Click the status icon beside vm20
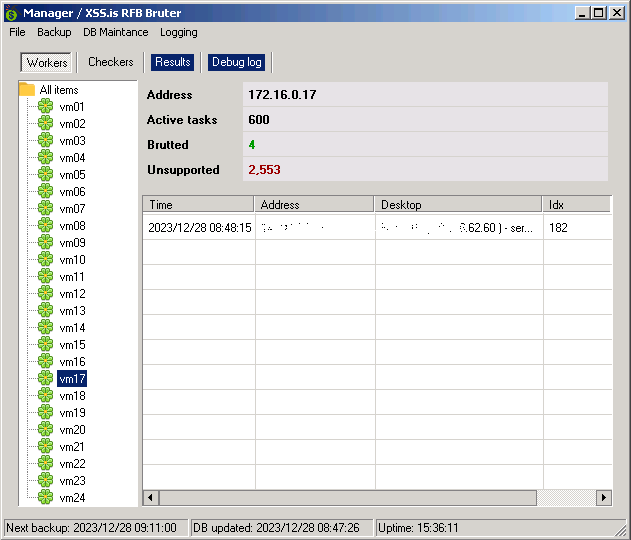 45,429
